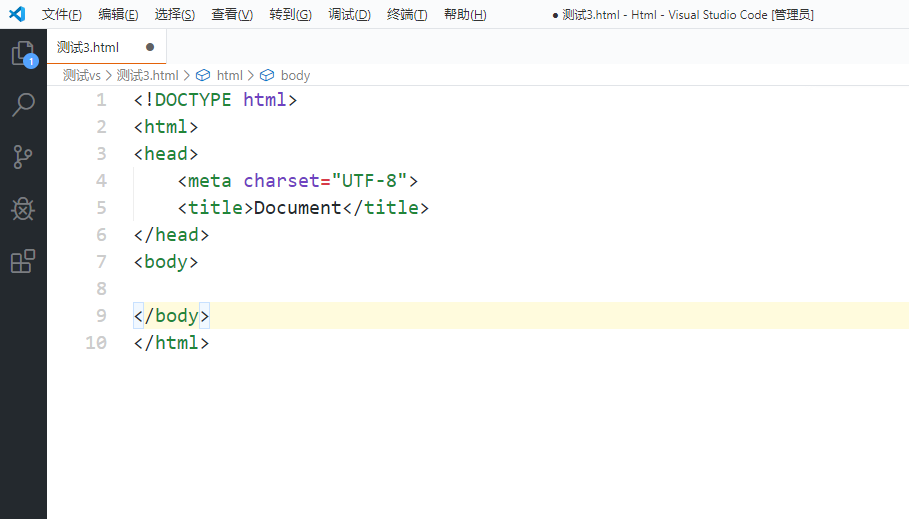Click the opening <head> tag

pyautogui.click(x=166, y=154)
